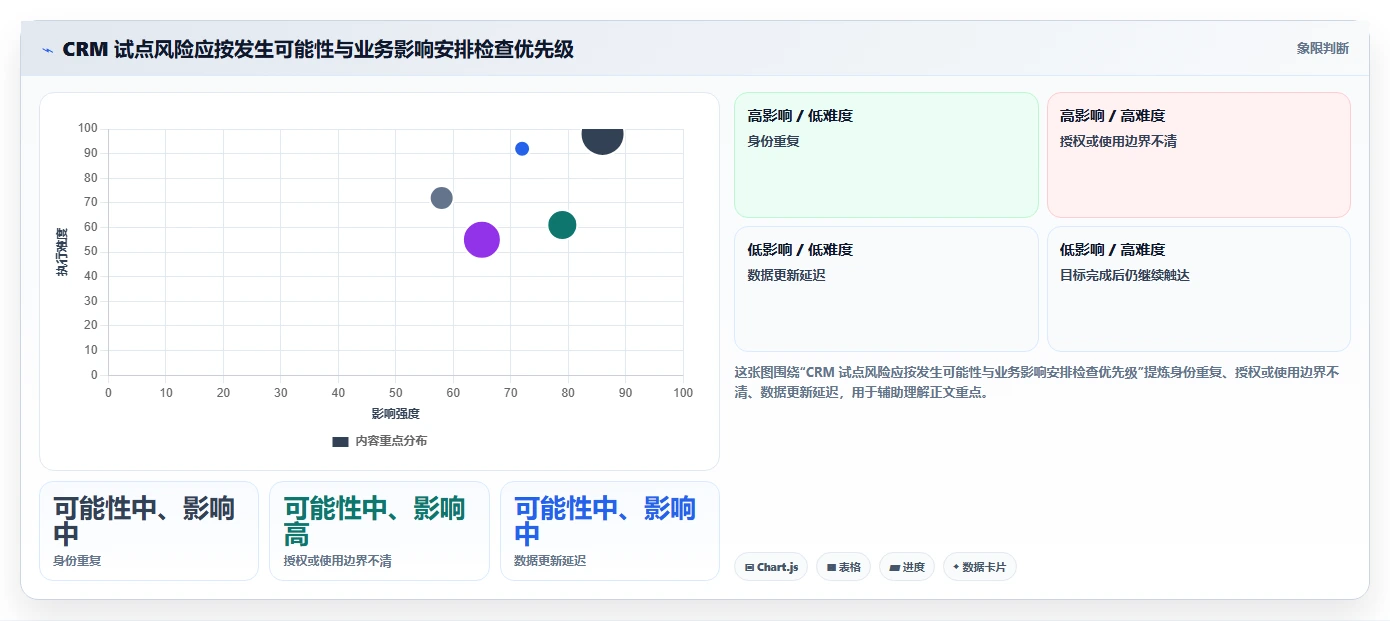Select the teal green bubble in the chart
1390x621 pixels.
click(x=562, y=225)
